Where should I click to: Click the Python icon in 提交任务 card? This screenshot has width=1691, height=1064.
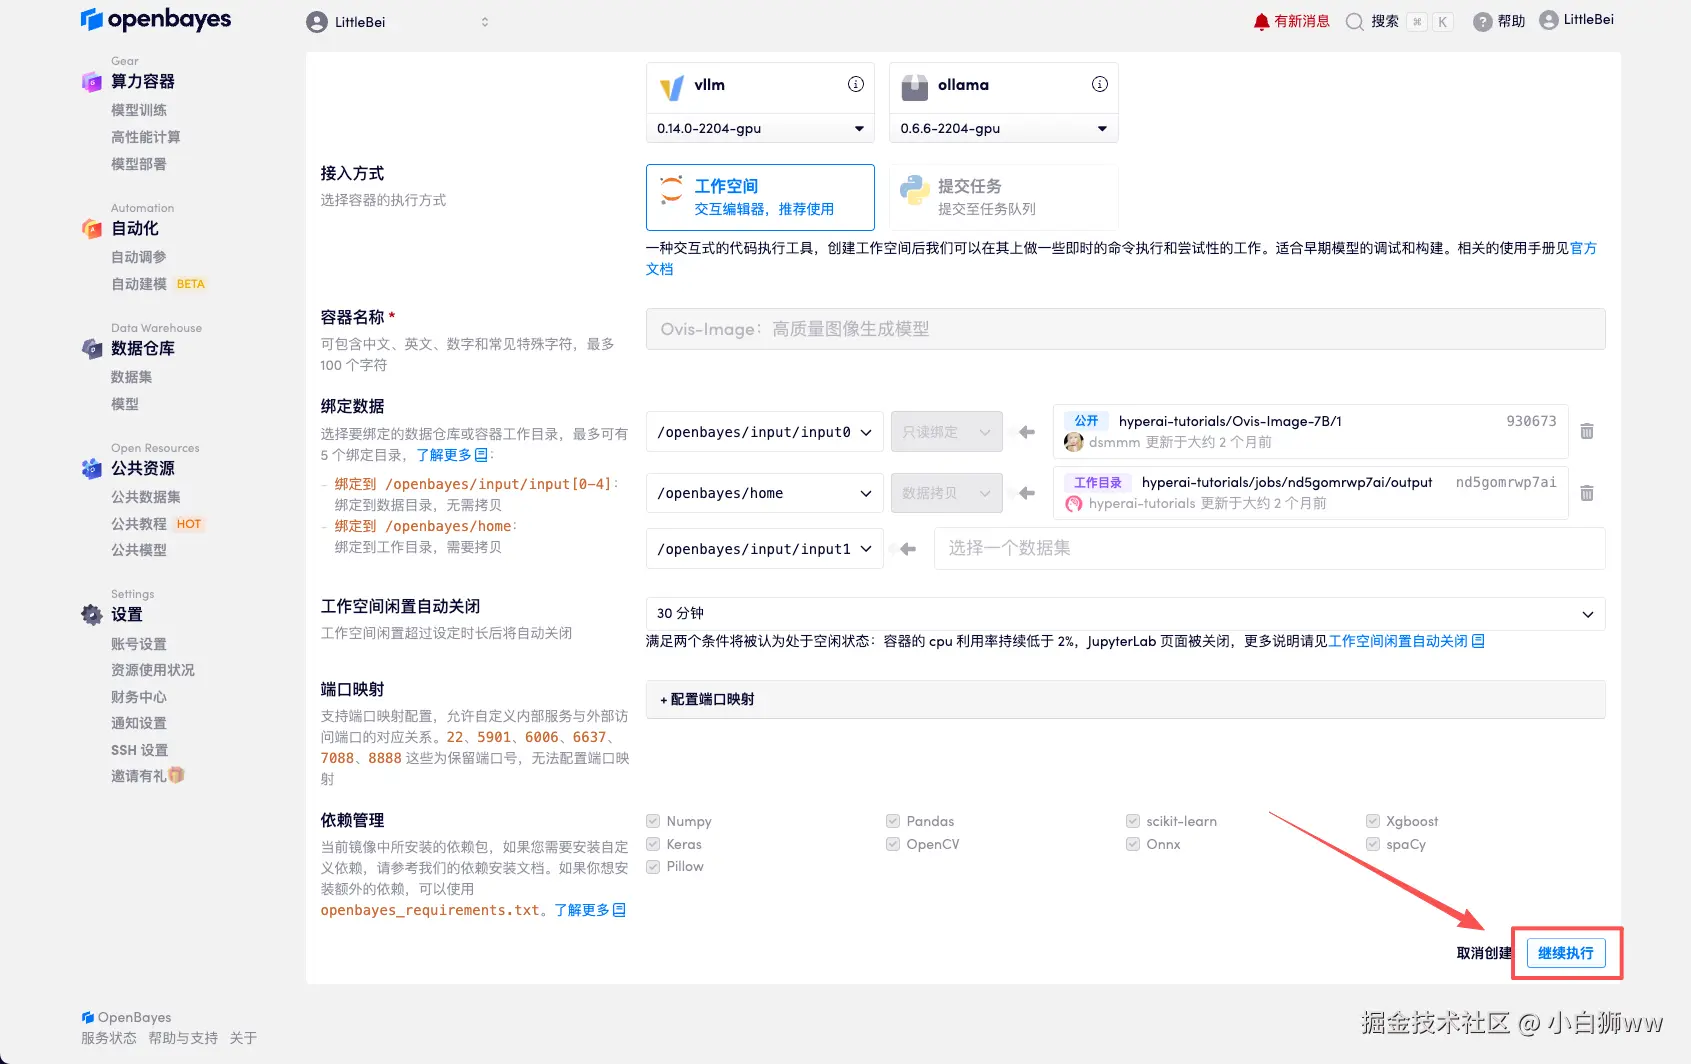(915, 189)
